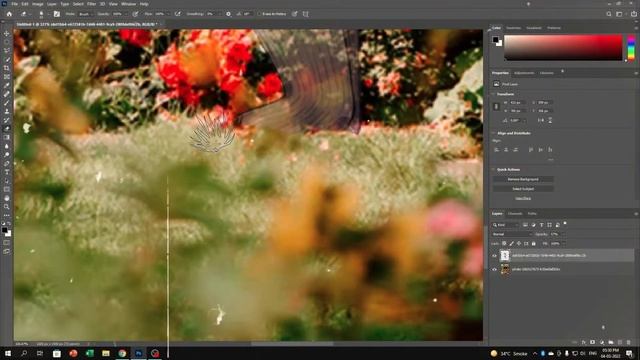Select the Eraser tool in the toolbar
Viewport: 640px width, 360px height.
(7, 129)
